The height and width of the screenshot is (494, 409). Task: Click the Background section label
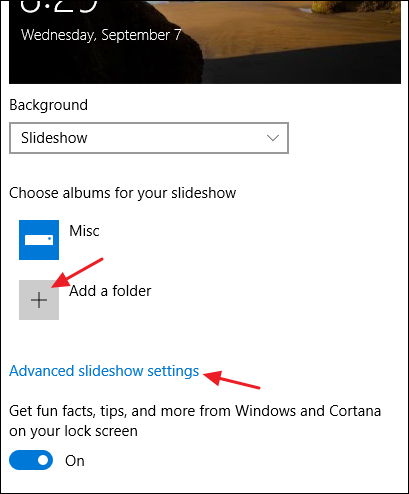(x=49, y=105)
